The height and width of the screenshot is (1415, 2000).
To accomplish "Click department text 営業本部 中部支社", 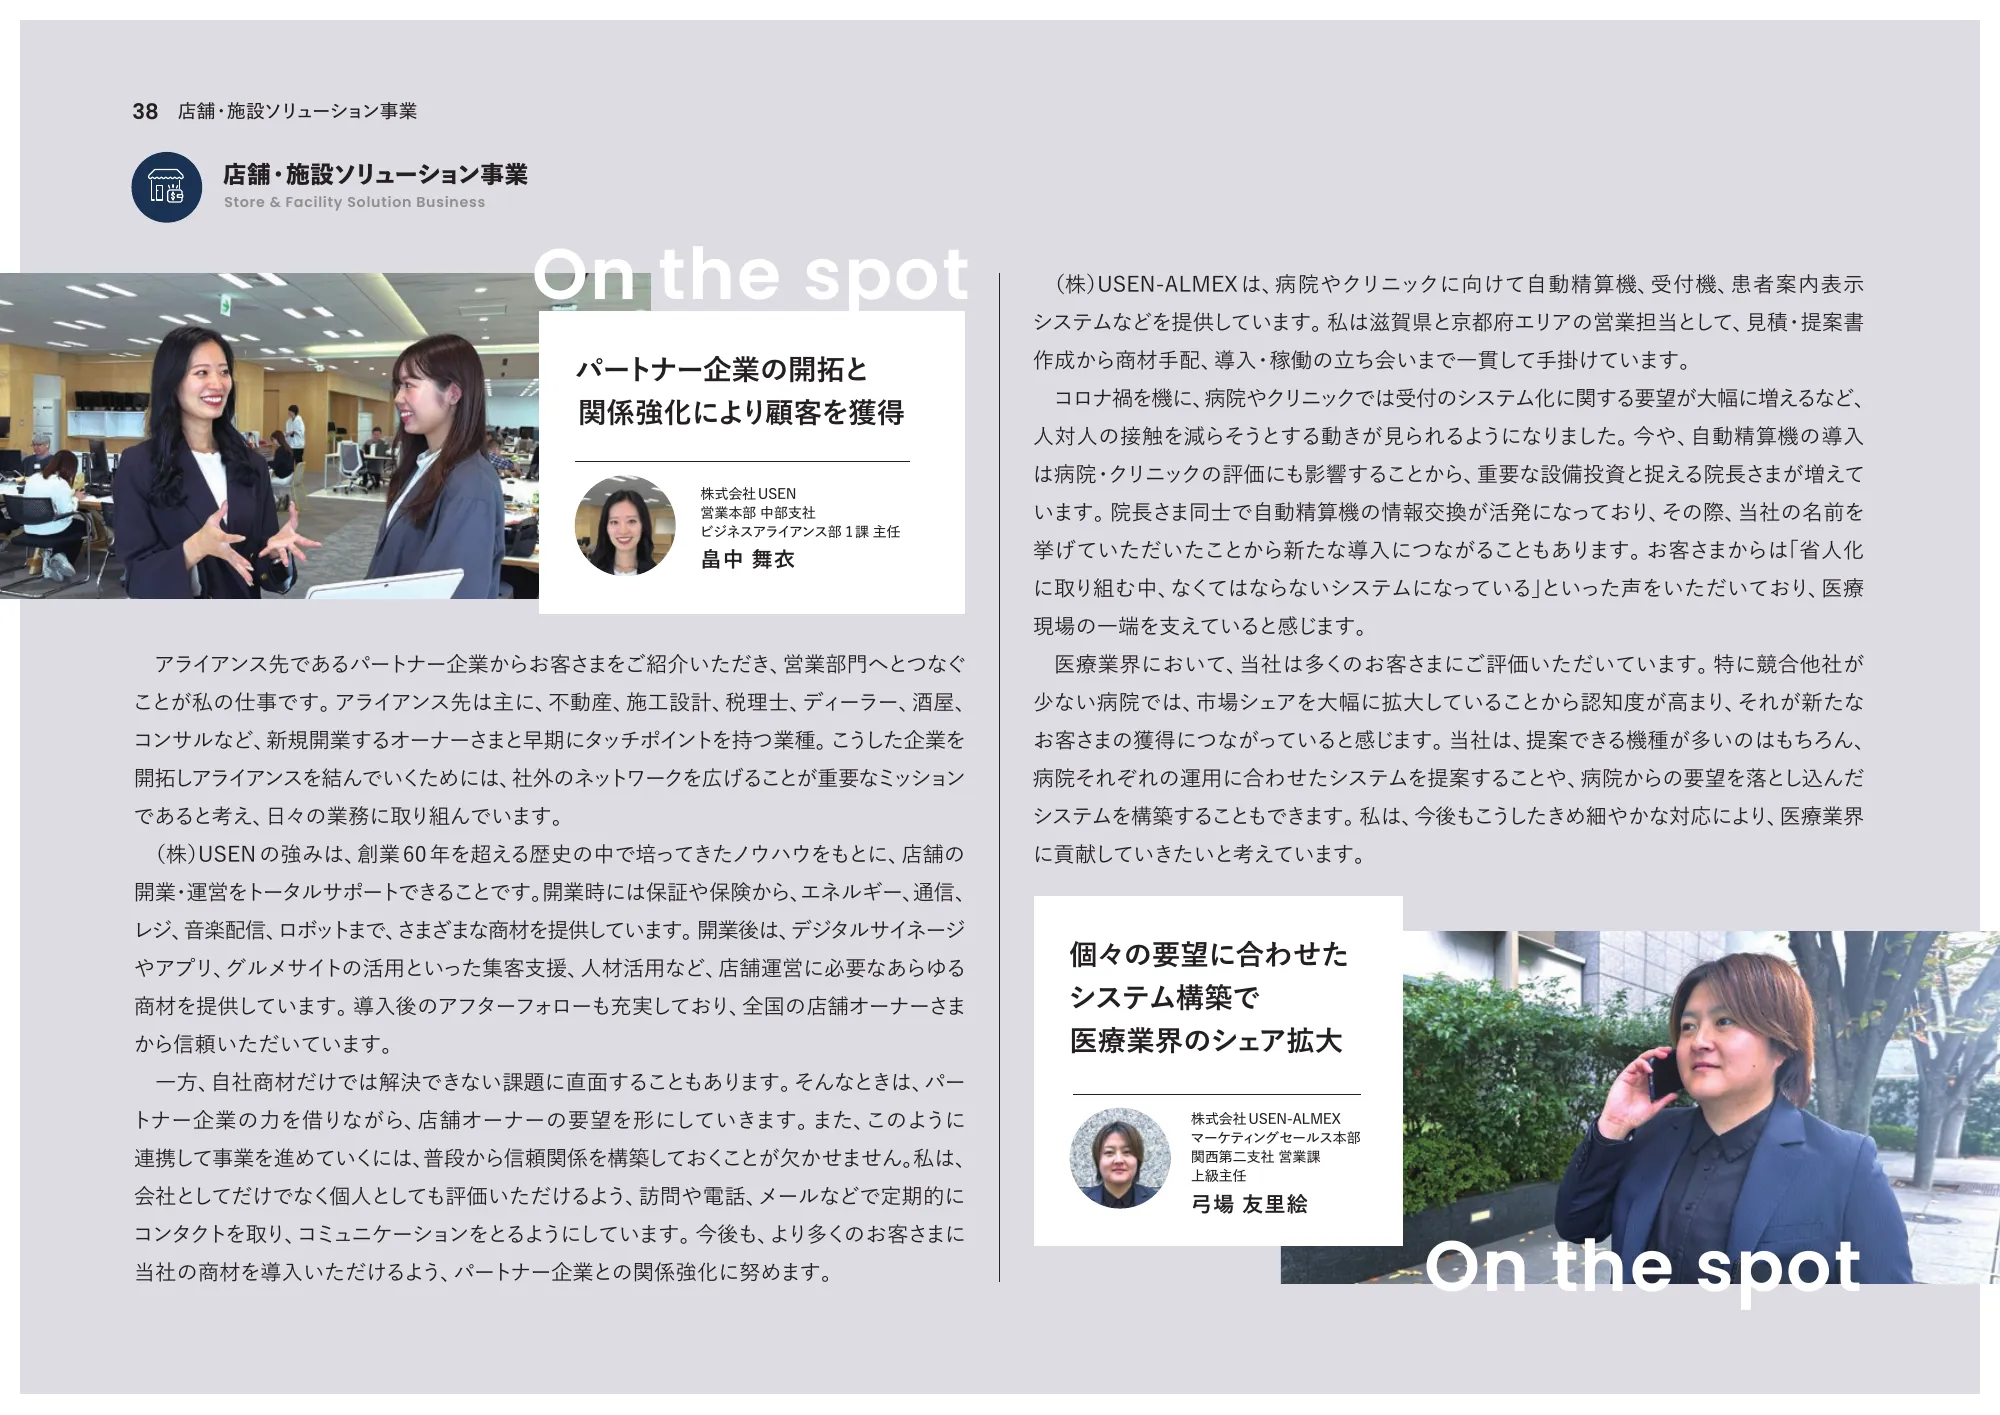I will pos(757,512).
